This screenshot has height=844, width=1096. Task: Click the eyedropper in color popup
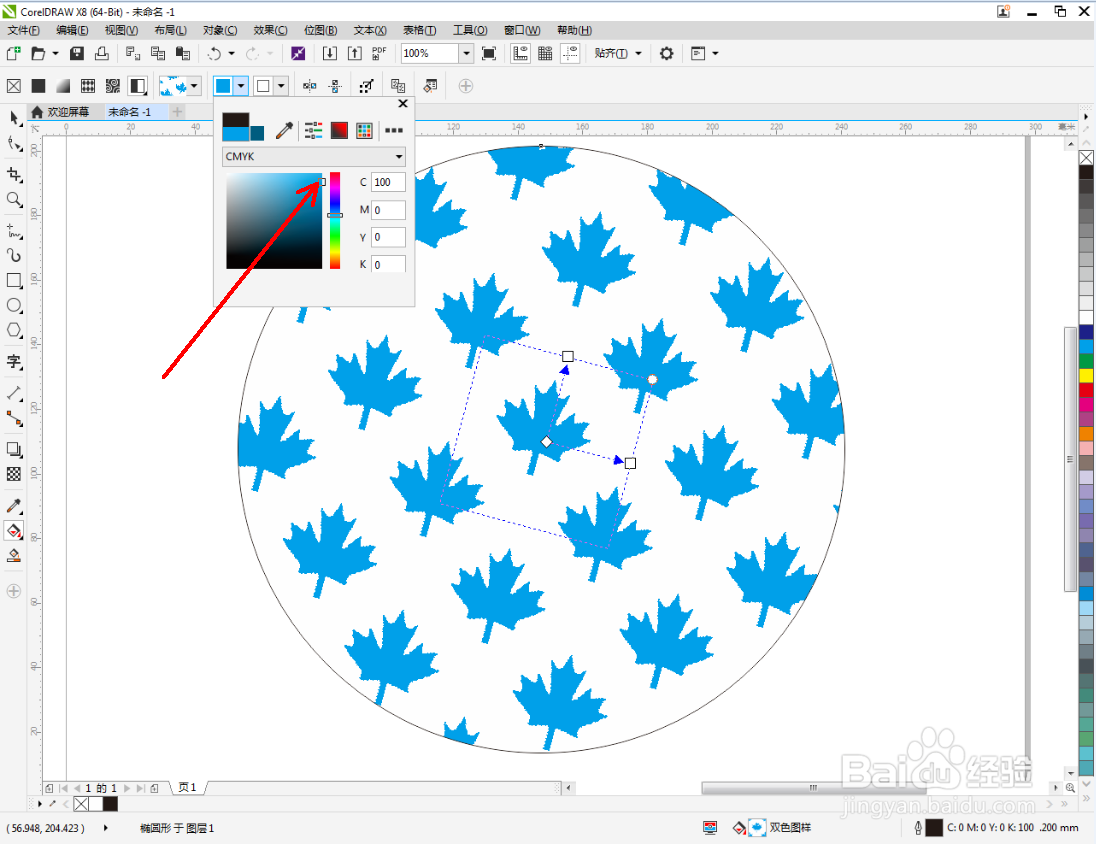(x=284, y=130)
